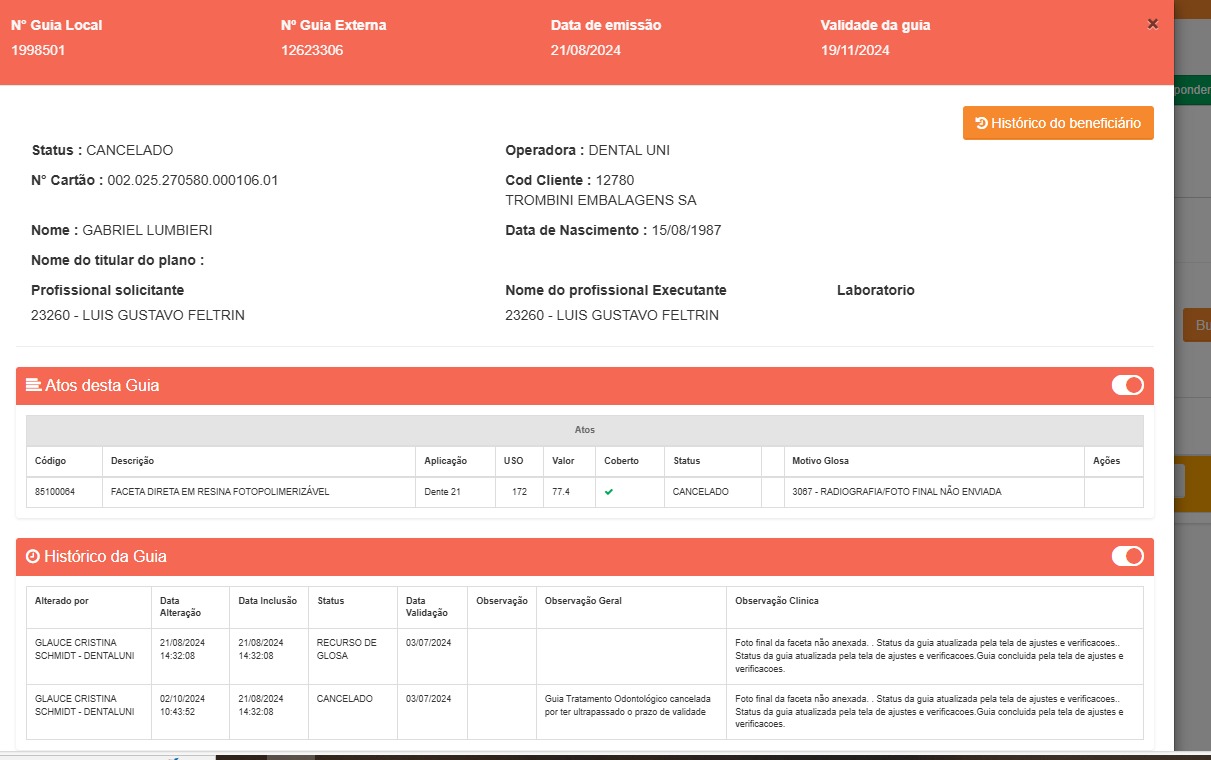Click the clock icon beside Histórico da Guia
Image resolution: width=1211 pixels, height=760 pixels.
coord(33,556)
